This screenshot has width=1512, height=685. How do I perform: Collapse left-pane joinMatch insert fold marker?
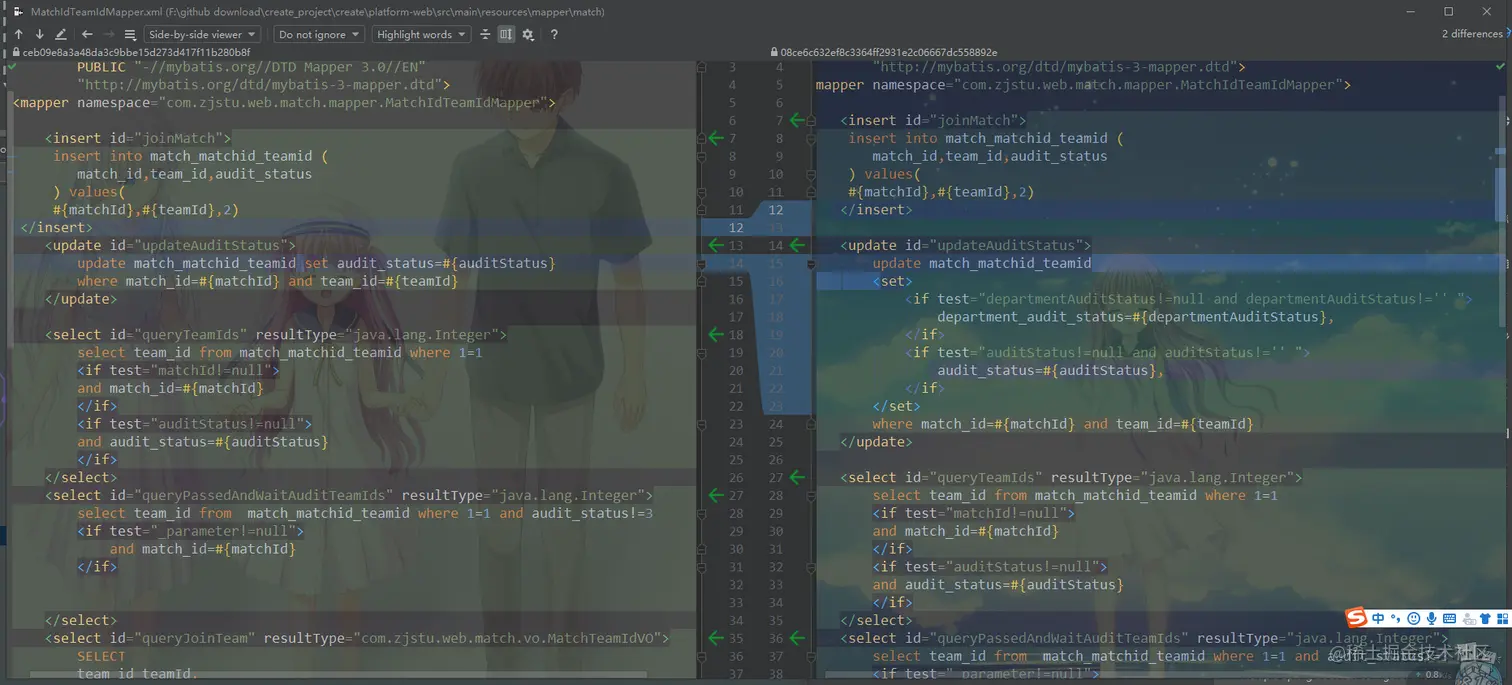(x=701, y=138)
